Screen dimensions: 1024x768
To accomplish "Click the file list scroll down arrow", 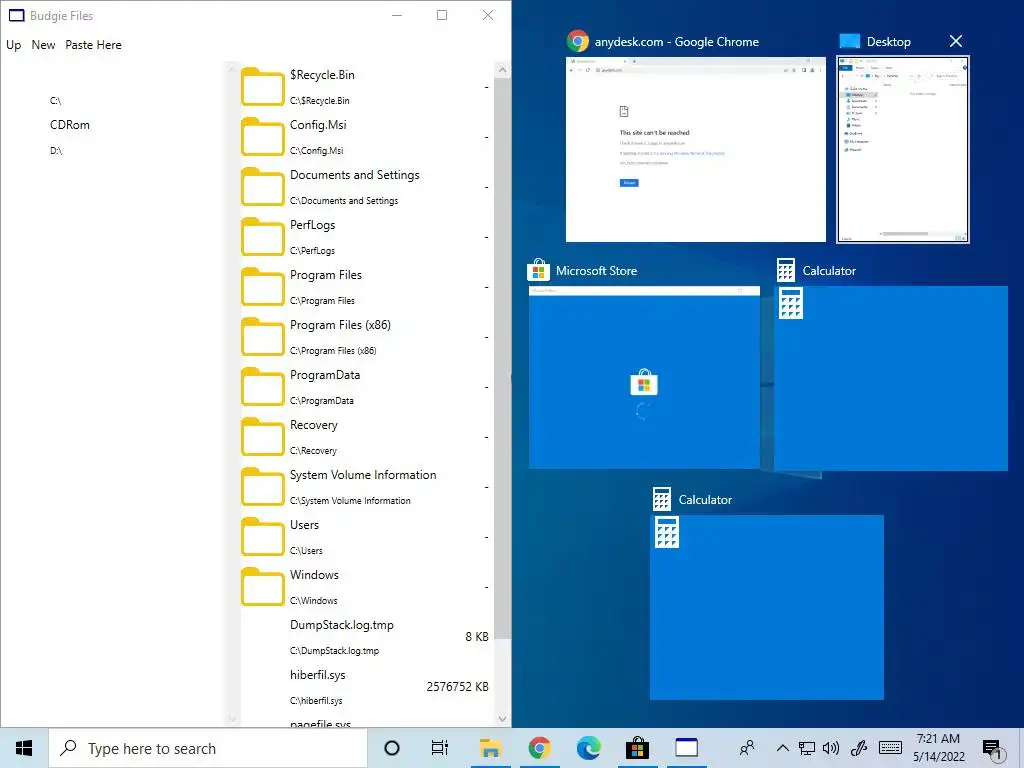I will [x=502, y=718].
